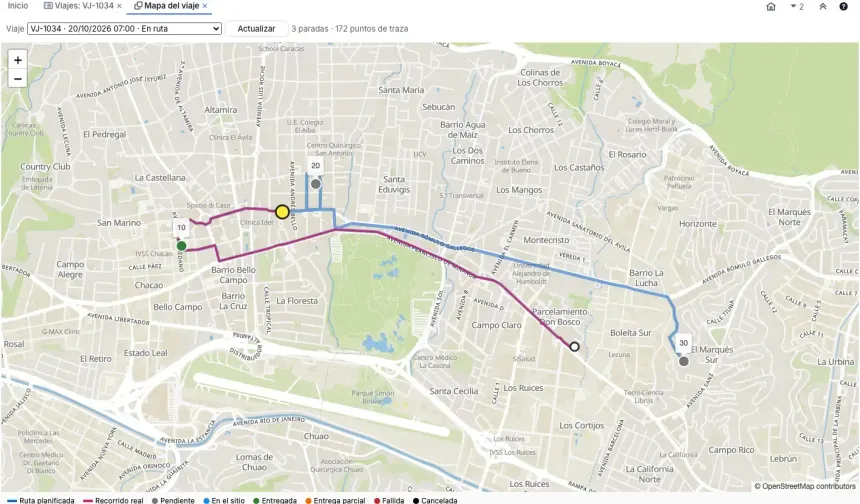Viewport: 860px width, 504px height.
Task: Click the '3 paradas · 172 puntos de traza' text
Action: 349,29
